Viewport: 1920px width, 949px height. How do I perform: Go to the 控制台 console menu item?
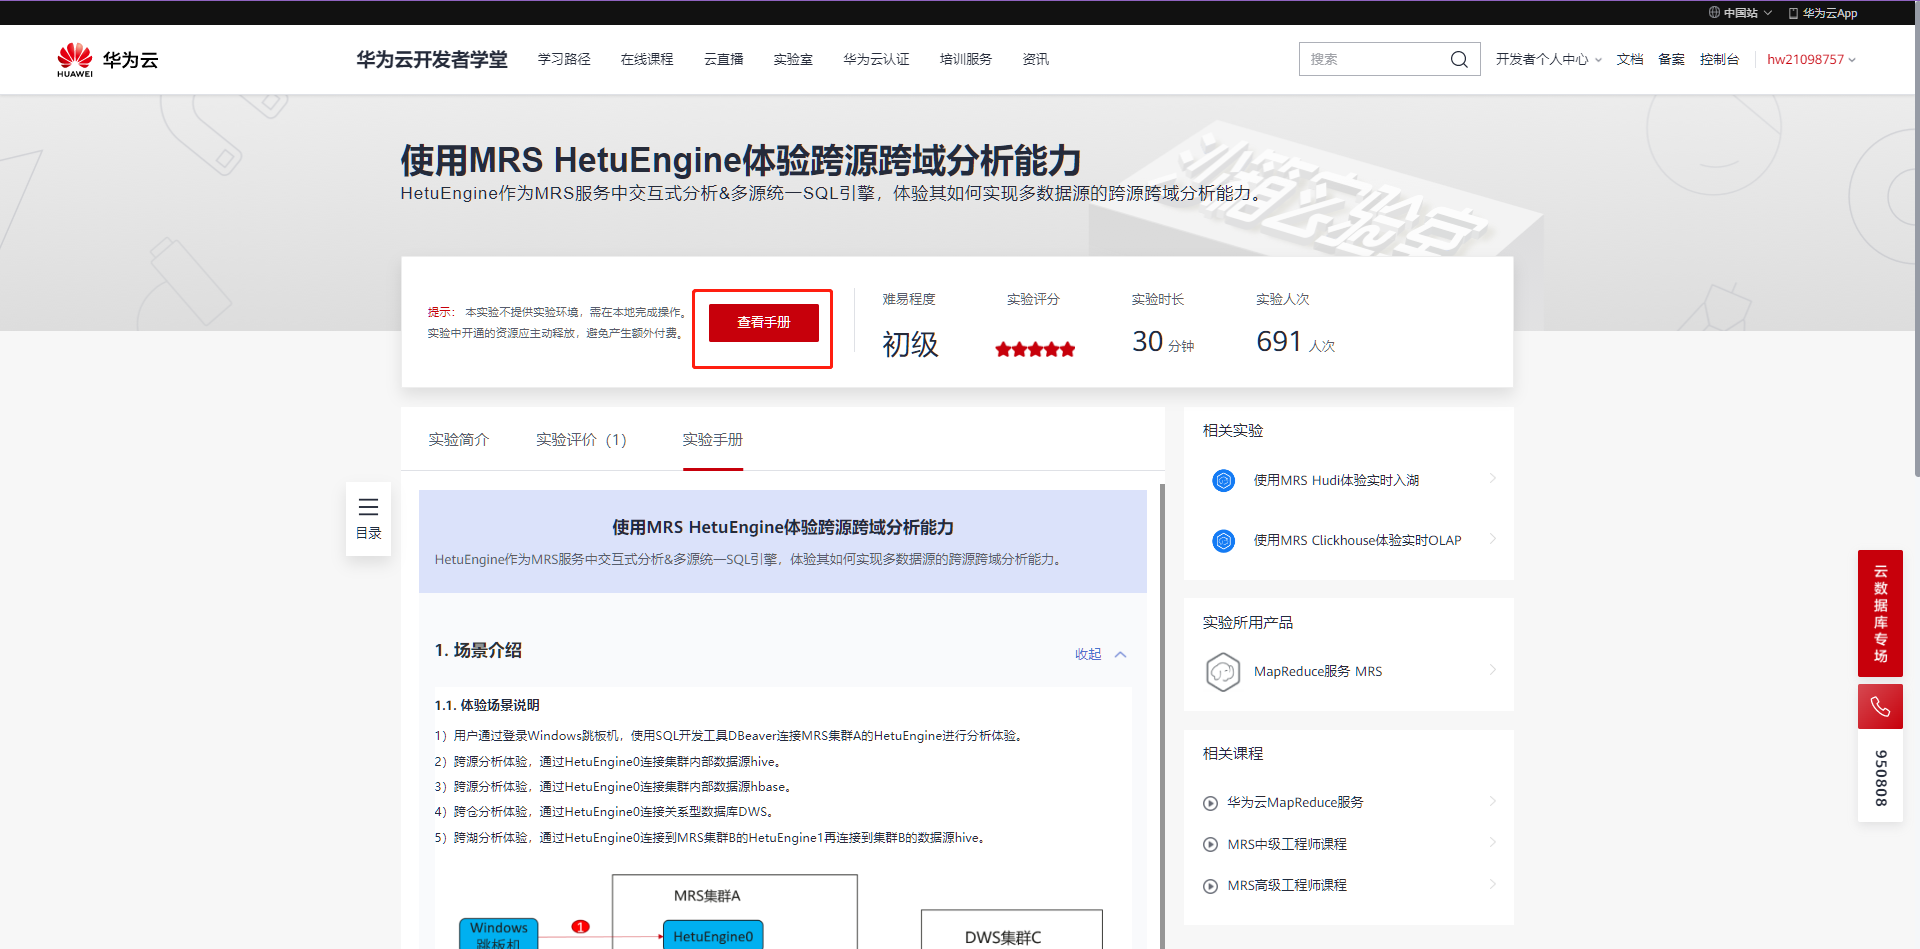[1720, 59]
